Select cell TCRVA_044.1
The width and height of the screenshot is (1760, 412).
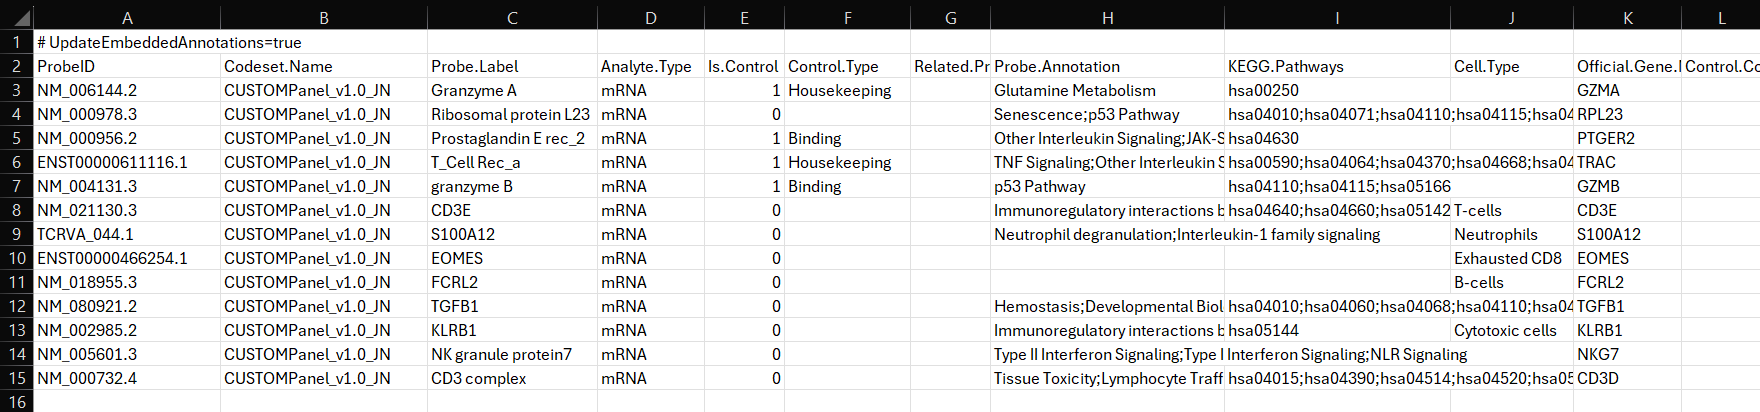coord(127,234)
